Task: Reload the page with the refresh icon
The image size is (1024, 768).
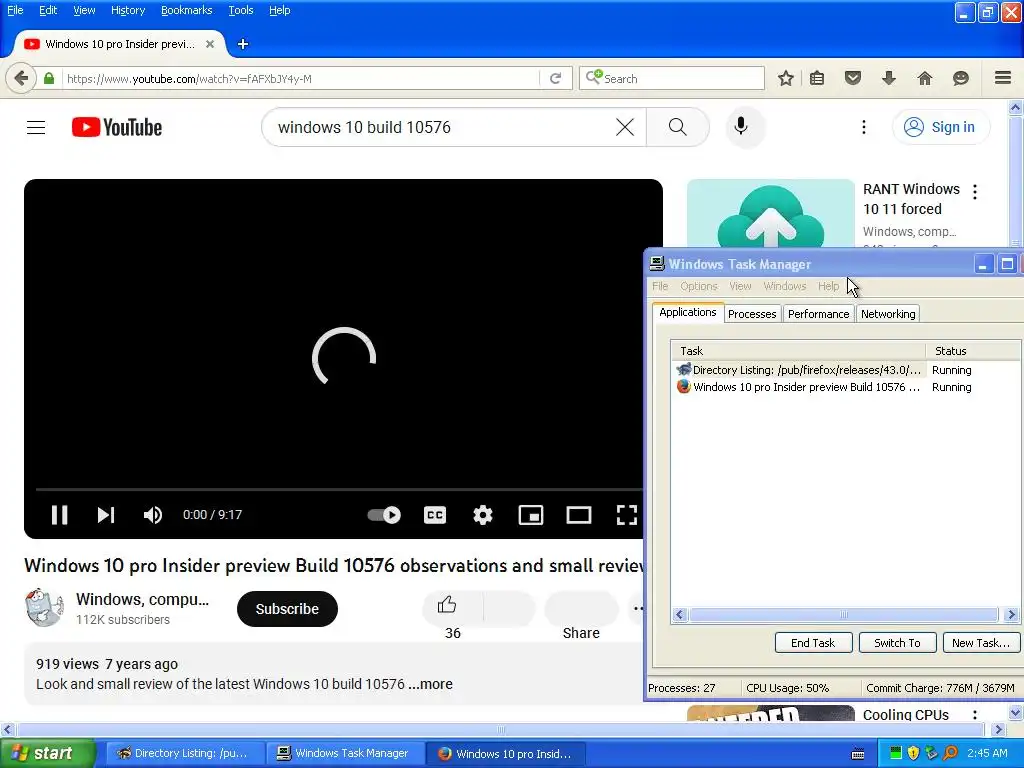Action: [x=556, y=78]
